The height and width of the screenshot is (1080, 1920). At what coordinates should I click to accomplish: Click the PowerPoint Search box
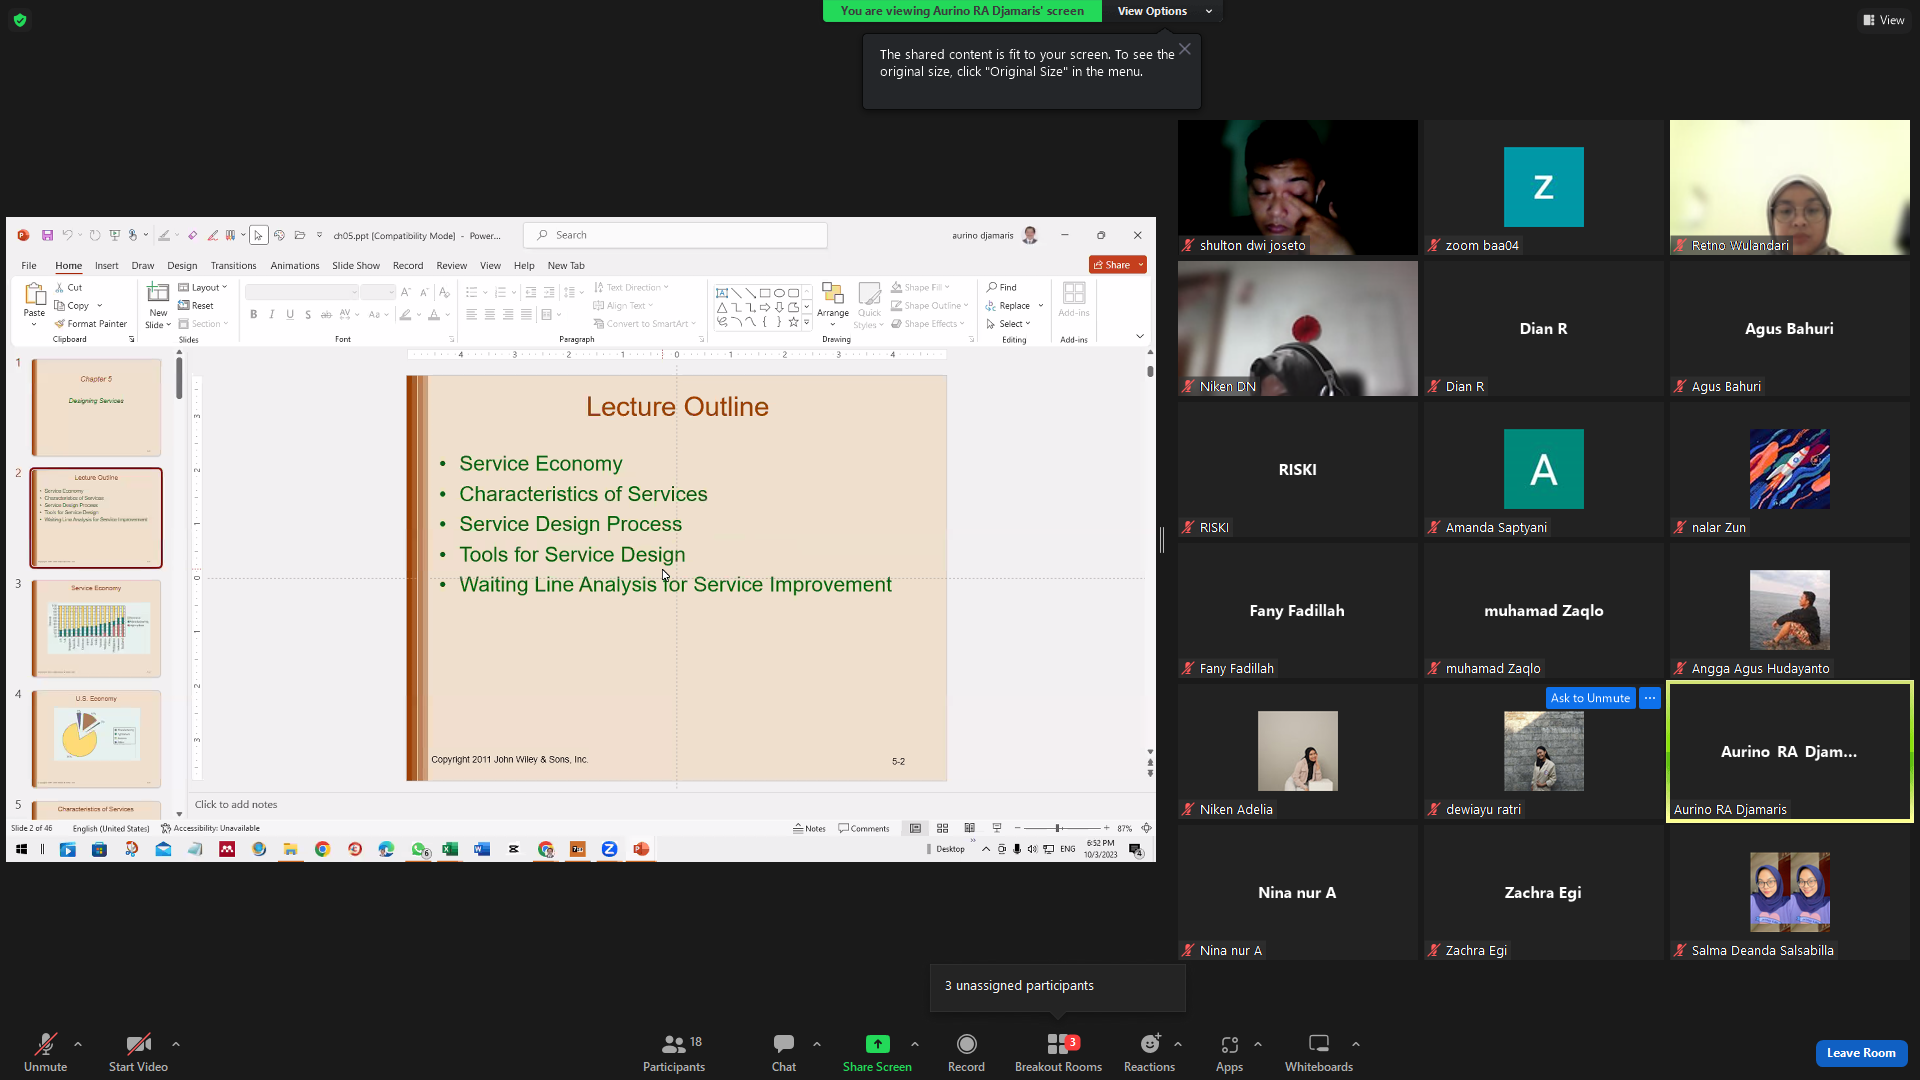coord(675,235)
